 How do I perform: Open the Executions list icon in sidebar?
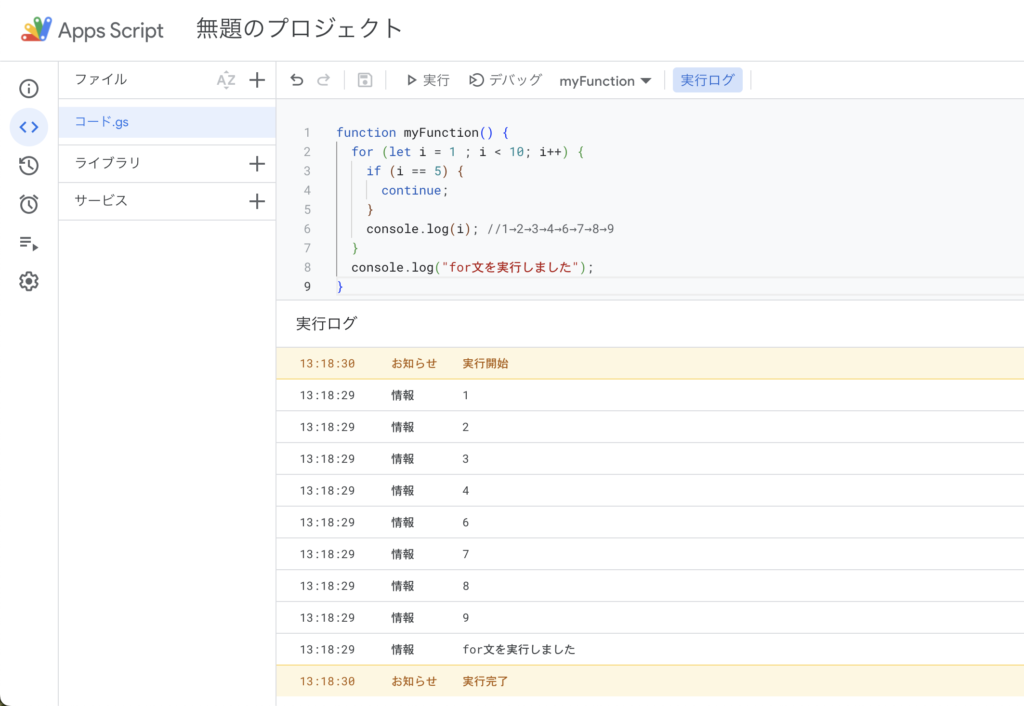click(29, 243)
